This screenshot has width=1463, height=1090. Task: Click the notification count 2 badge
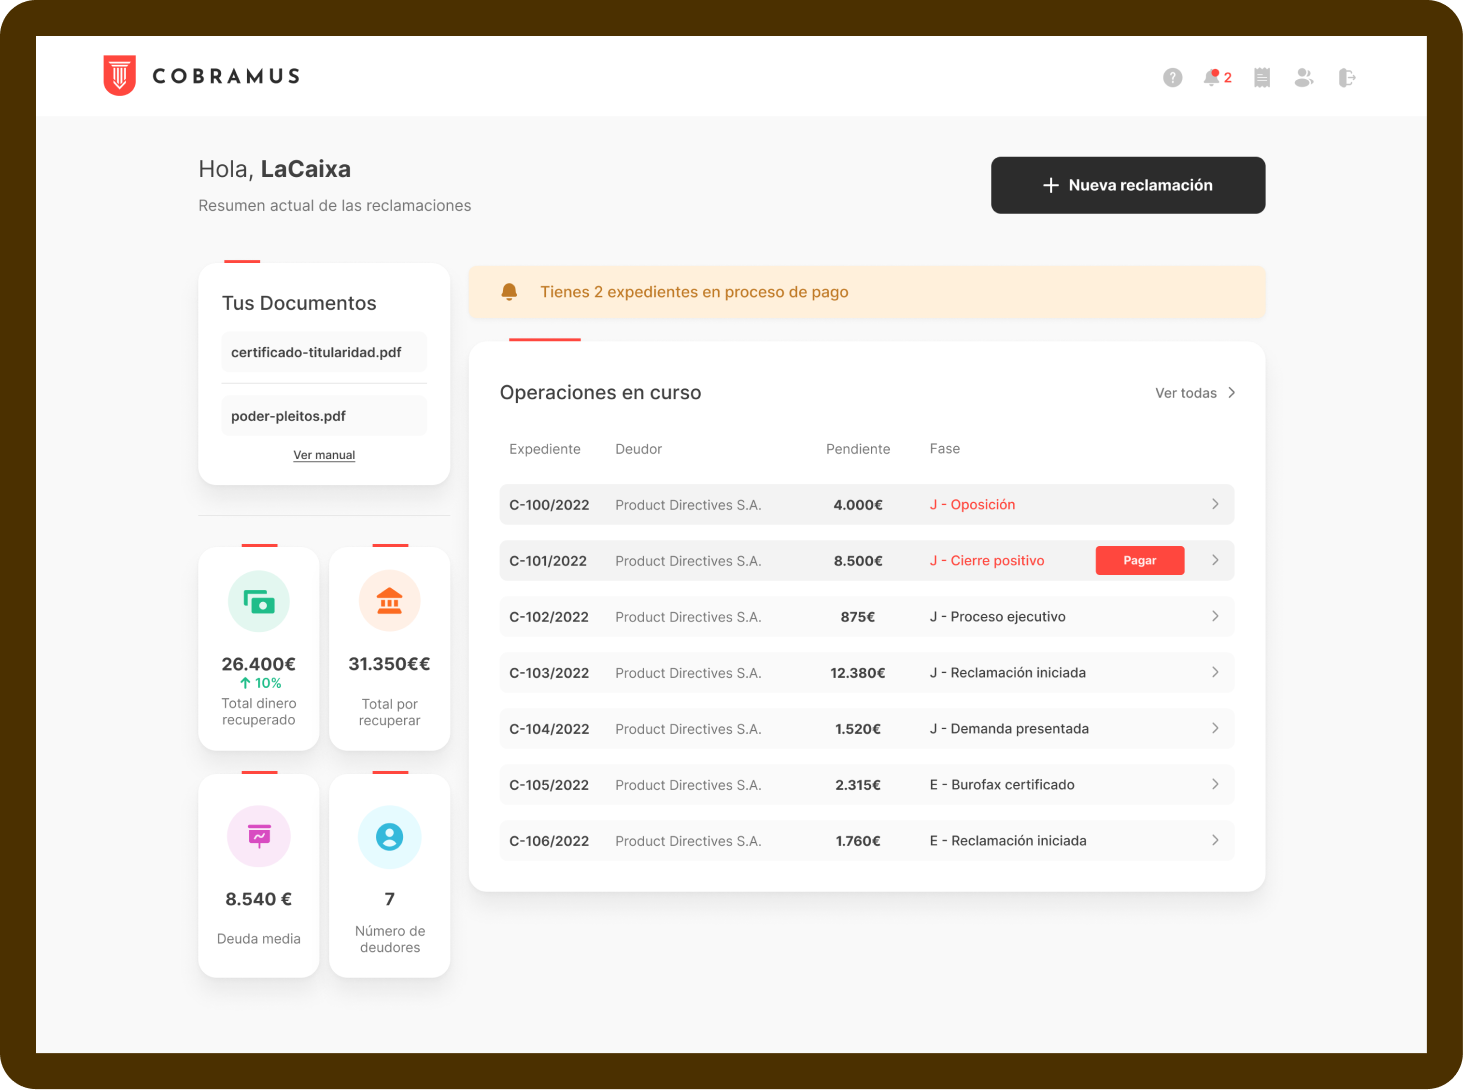pyautogui.click(x=1228, y=77)
